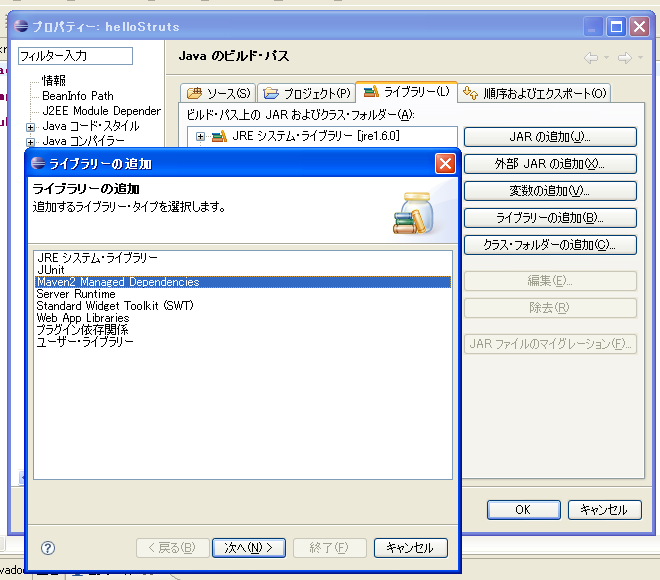
Task: Expand the Java コード・スタイル tree node
Action: (x=30, y=127)
